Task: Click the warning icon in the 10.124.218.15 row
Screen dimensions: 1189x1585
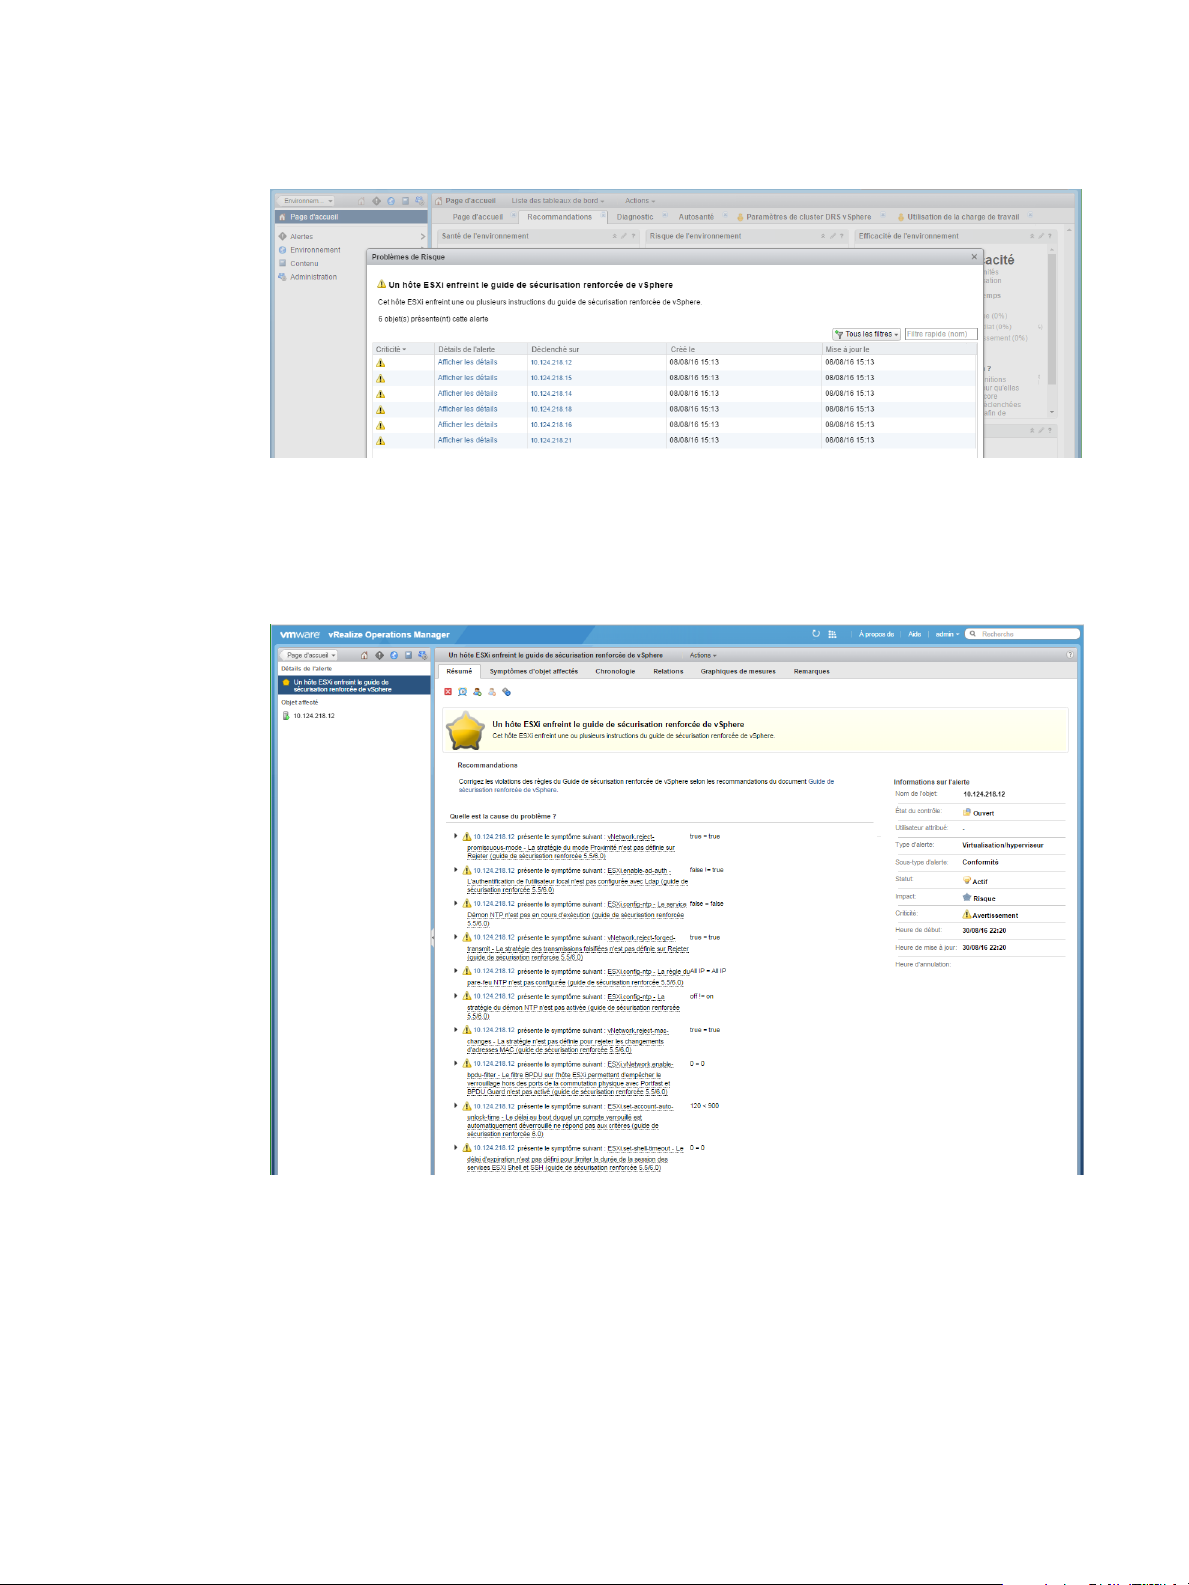Action: [x=380, y=378]
